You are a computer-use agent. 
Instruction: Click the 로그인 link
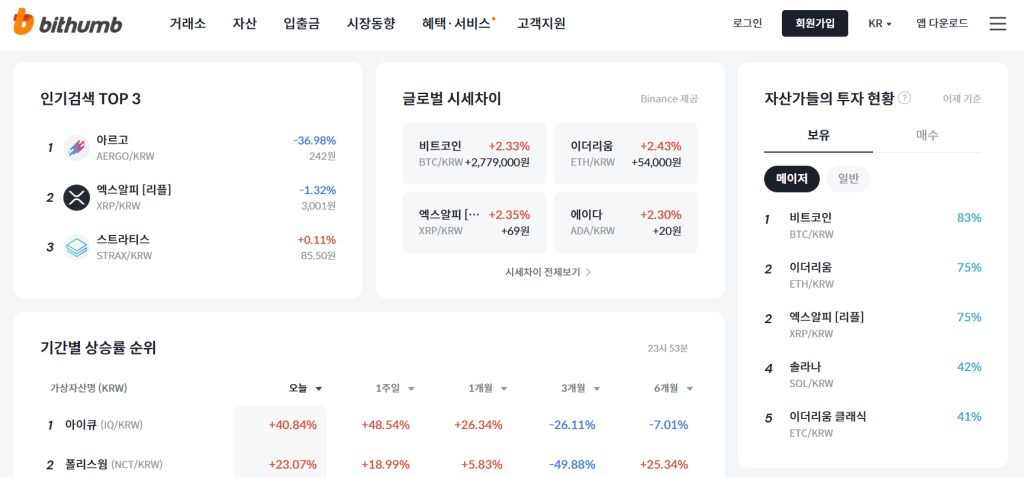click(747, 23)
